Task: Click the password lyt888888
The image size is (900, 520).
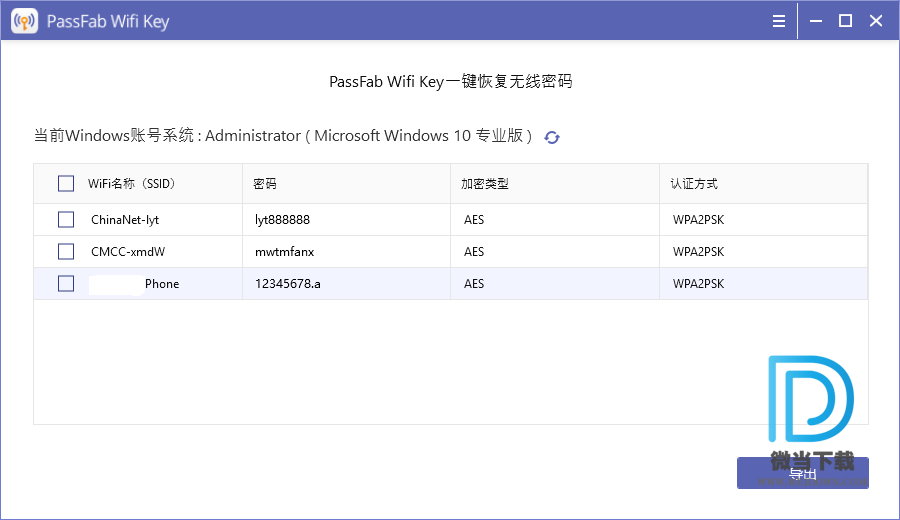Action: [282, 220]
